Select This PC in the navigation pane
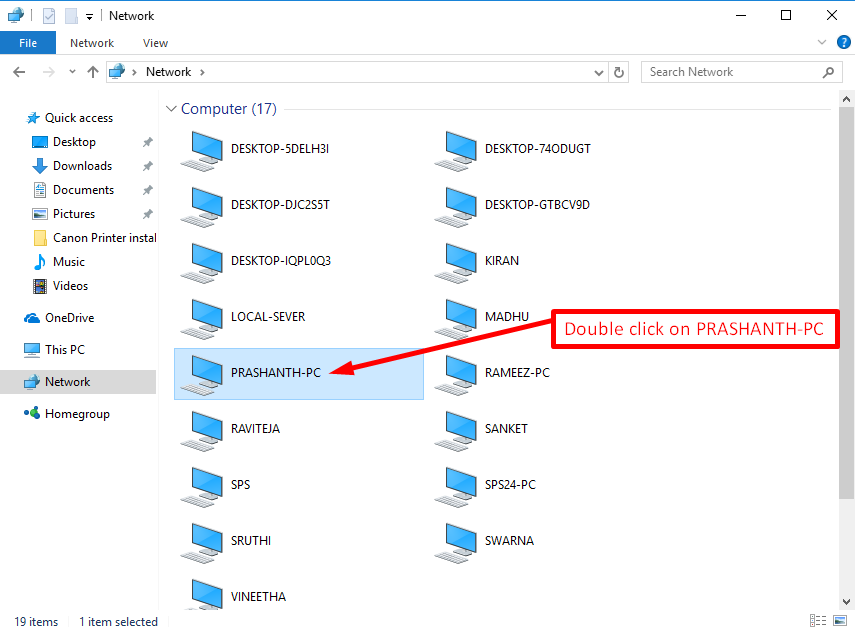 tap(66, 349)
